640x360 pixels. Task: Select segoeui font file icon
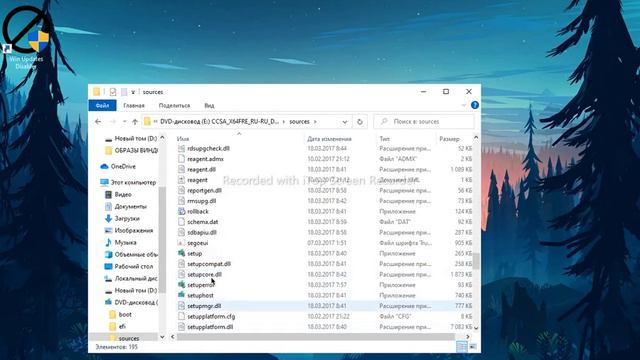(182, 243)
